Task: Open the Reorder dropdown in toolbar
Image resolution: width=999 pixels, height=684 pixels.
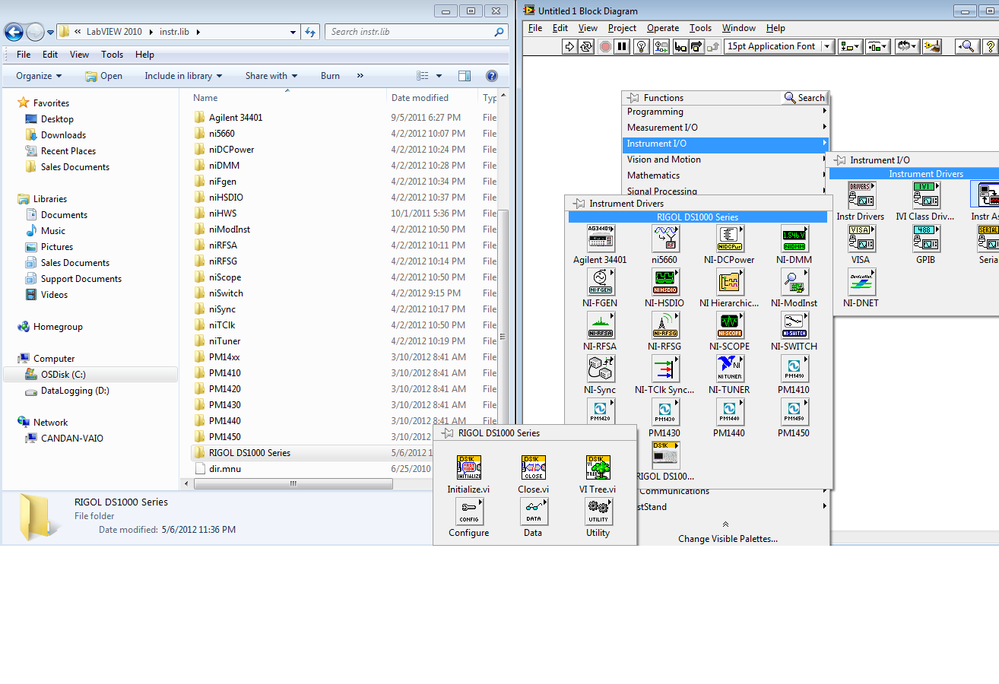Action: 906,46
